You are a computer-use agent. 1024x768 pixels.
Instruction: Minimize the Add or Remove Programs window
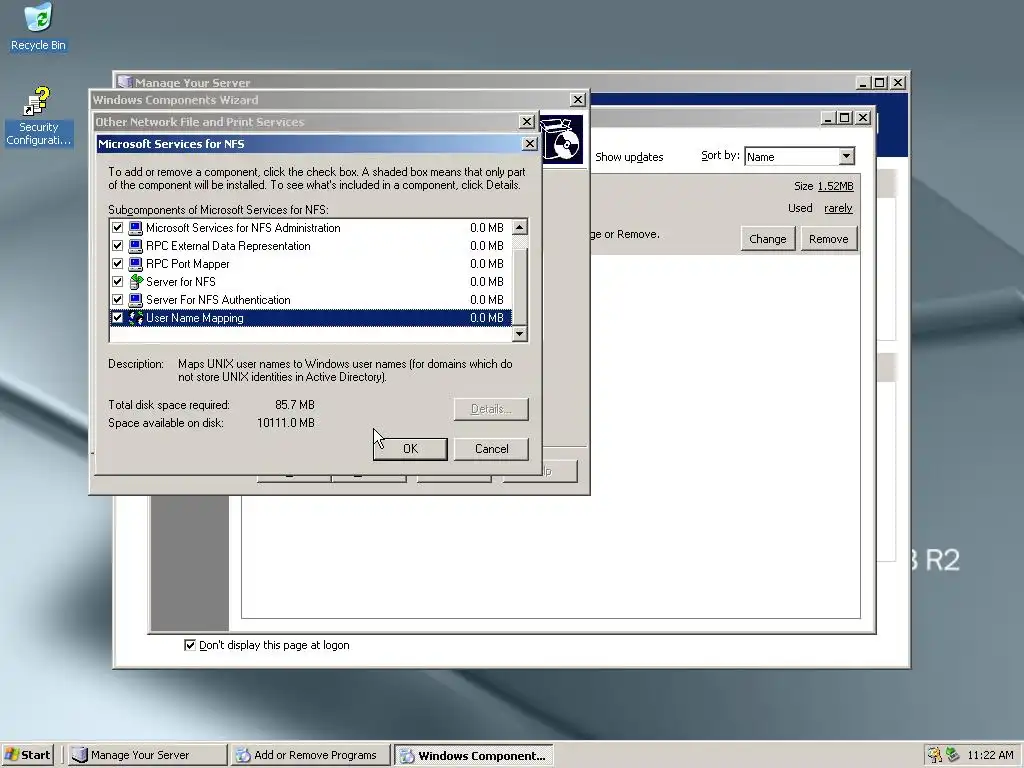point(827,118)
